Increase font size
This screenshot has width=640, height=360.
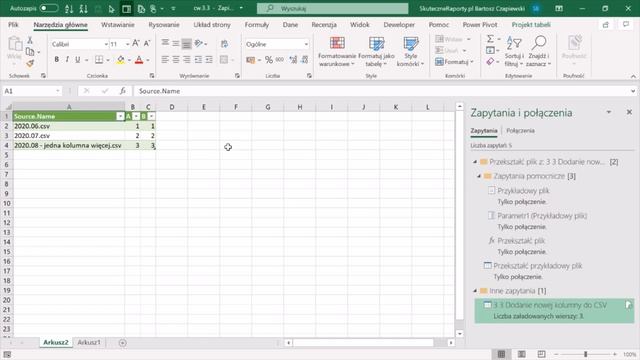(136, 43)
